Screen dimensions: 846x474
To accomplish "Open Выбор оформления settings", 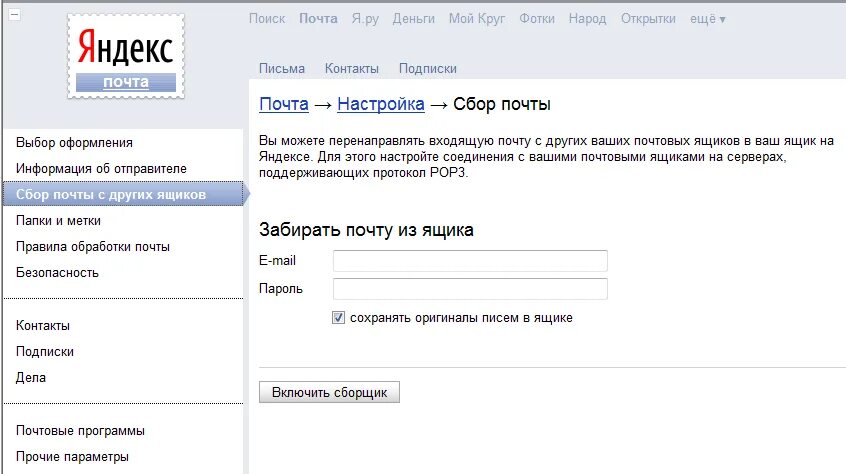I will click(x=74, y=143).
